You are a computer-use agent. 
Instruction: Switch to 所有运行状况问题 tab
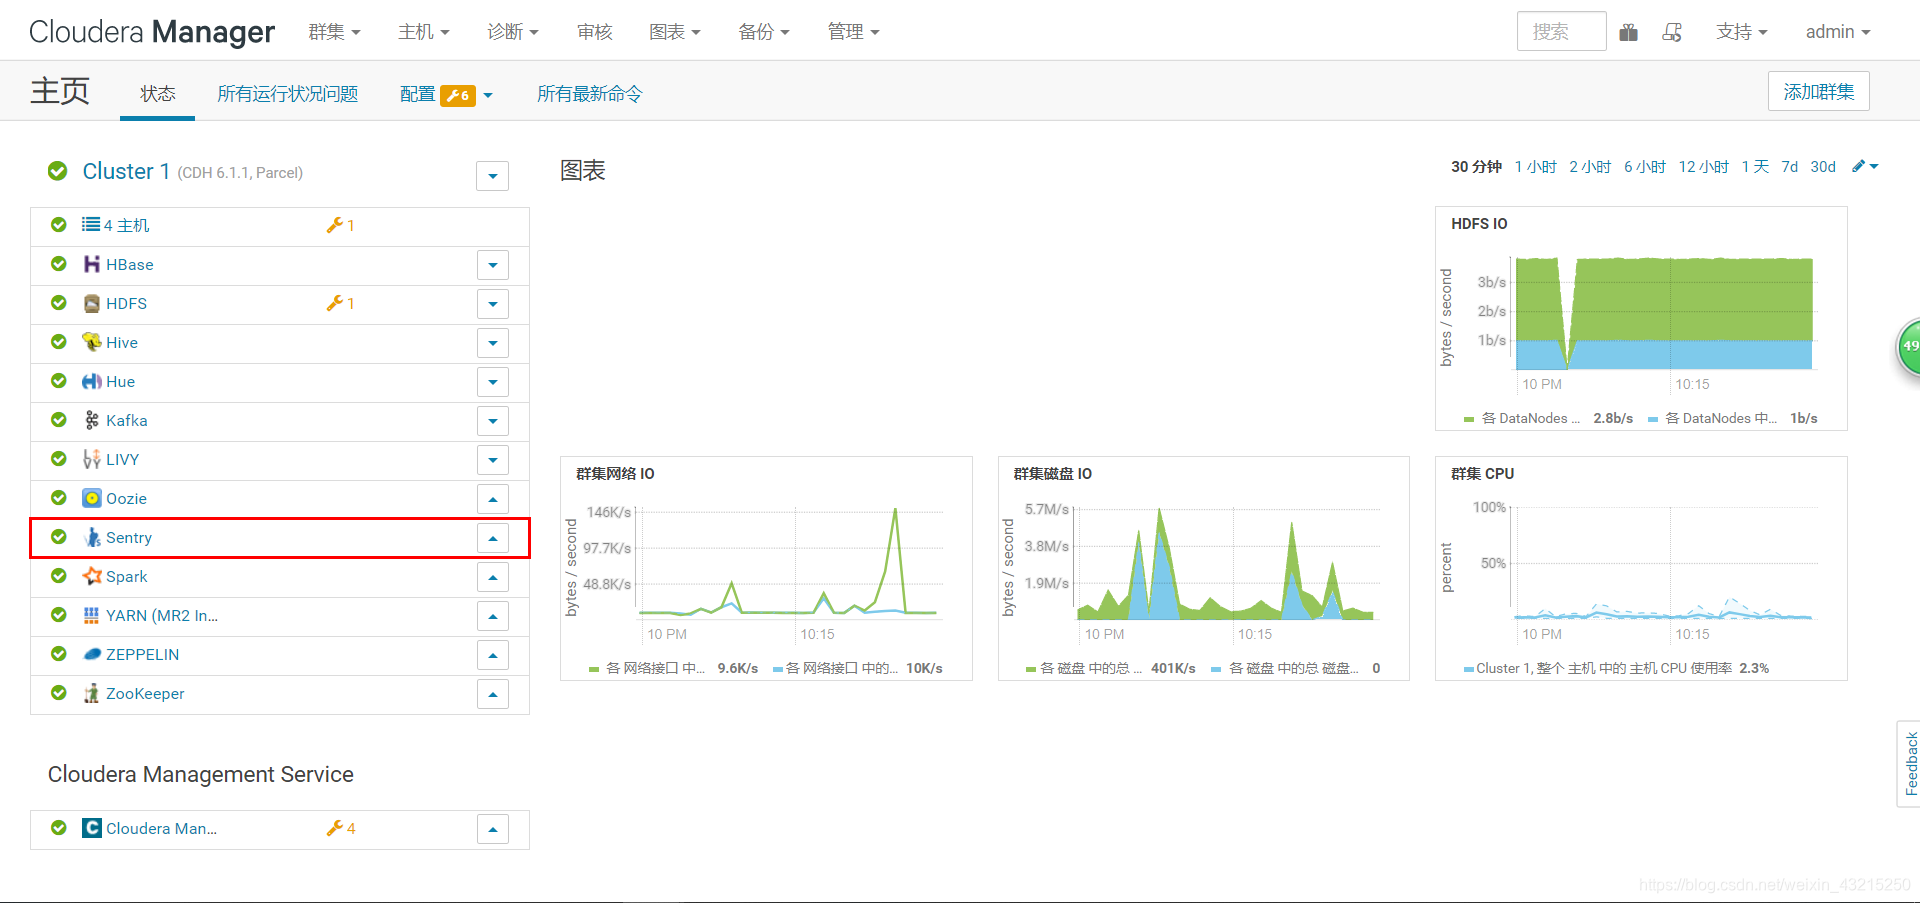click(288, 94)
